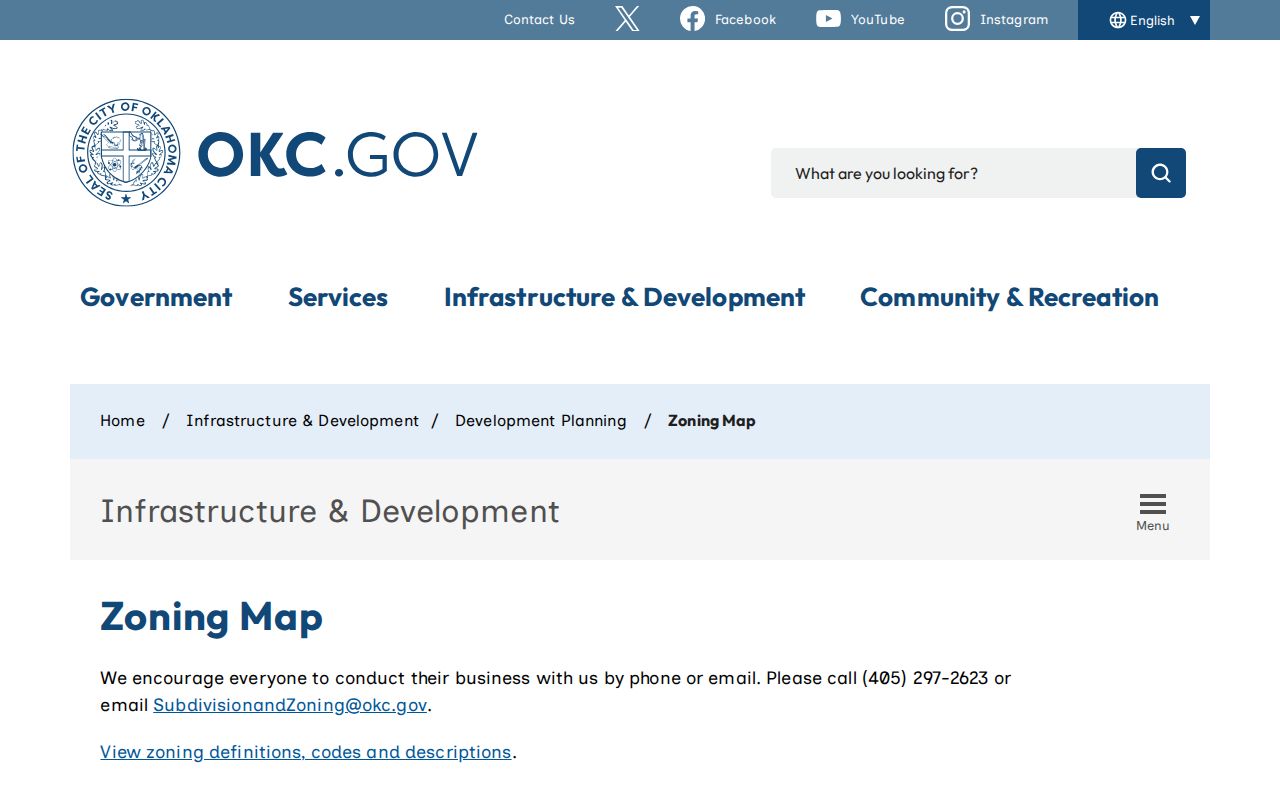Click the City of Oklahoma City seal logo

coord(127,153)
